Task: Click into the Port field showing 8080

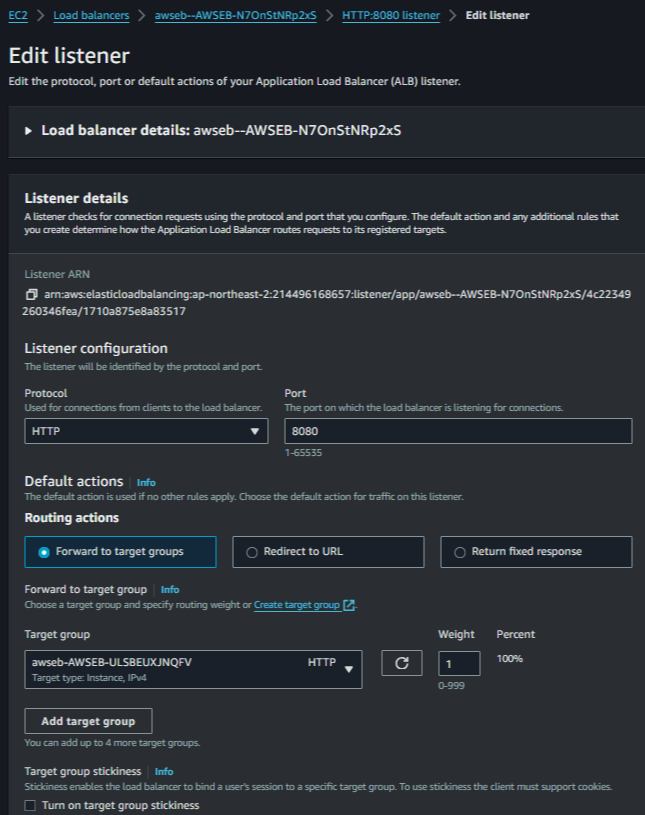Action: pos(458,431)
